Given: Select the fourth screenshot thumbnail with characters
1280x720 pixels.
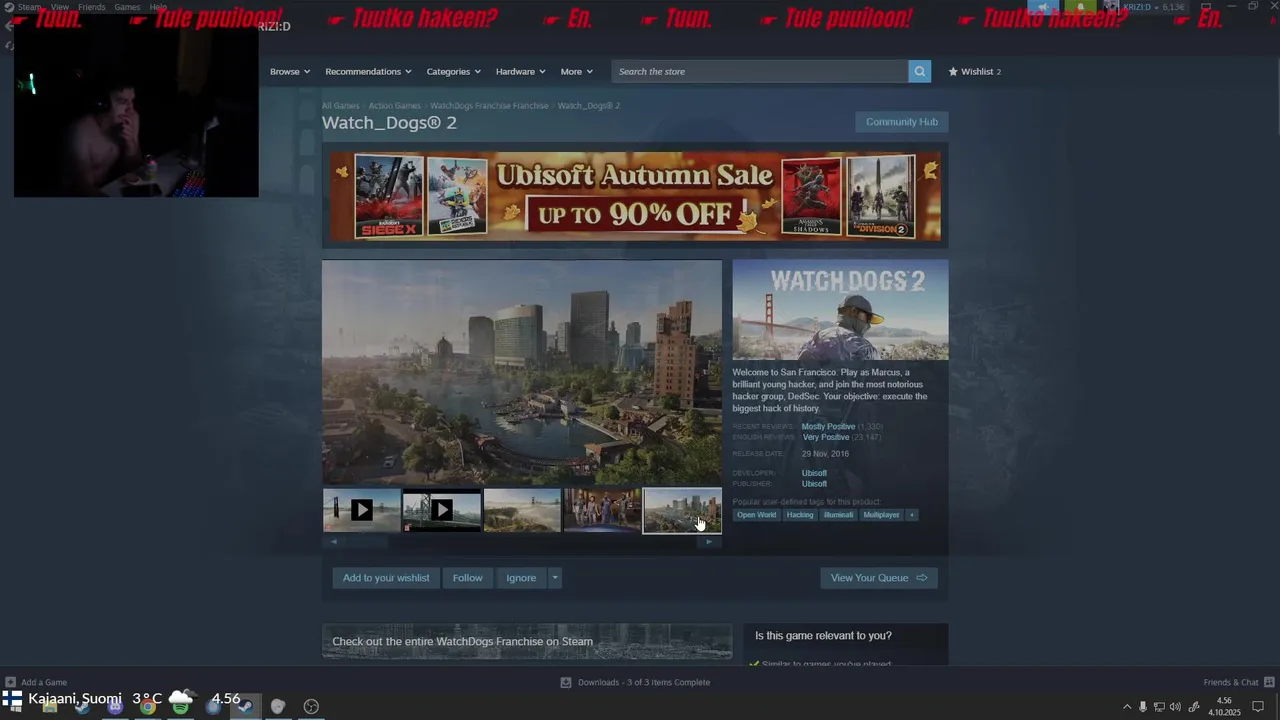Looking at the screenshot, I should 602,510.
